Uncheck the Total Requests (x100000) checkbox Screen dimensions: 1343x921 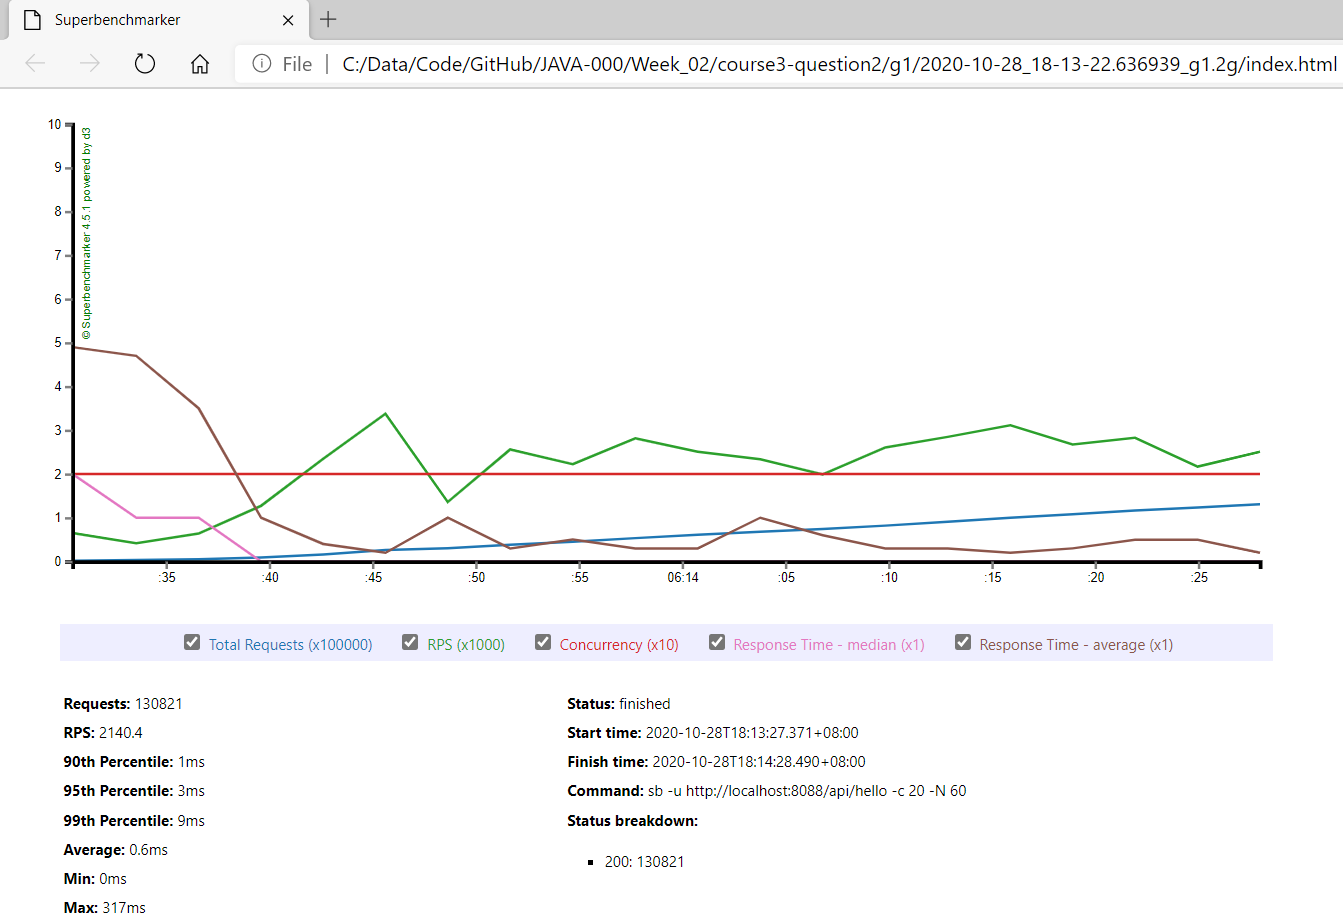click(x=192, y=642)
